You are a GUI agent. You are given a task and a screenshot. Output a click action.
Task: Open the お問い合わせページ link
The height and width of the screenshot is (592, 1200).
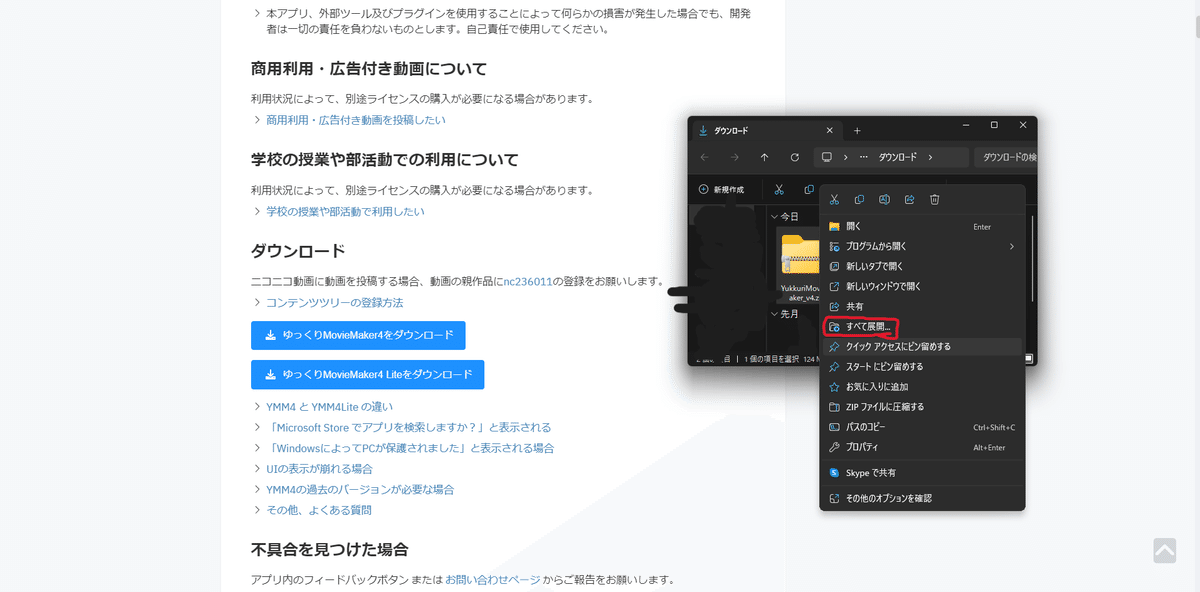[x=493, y=579]
